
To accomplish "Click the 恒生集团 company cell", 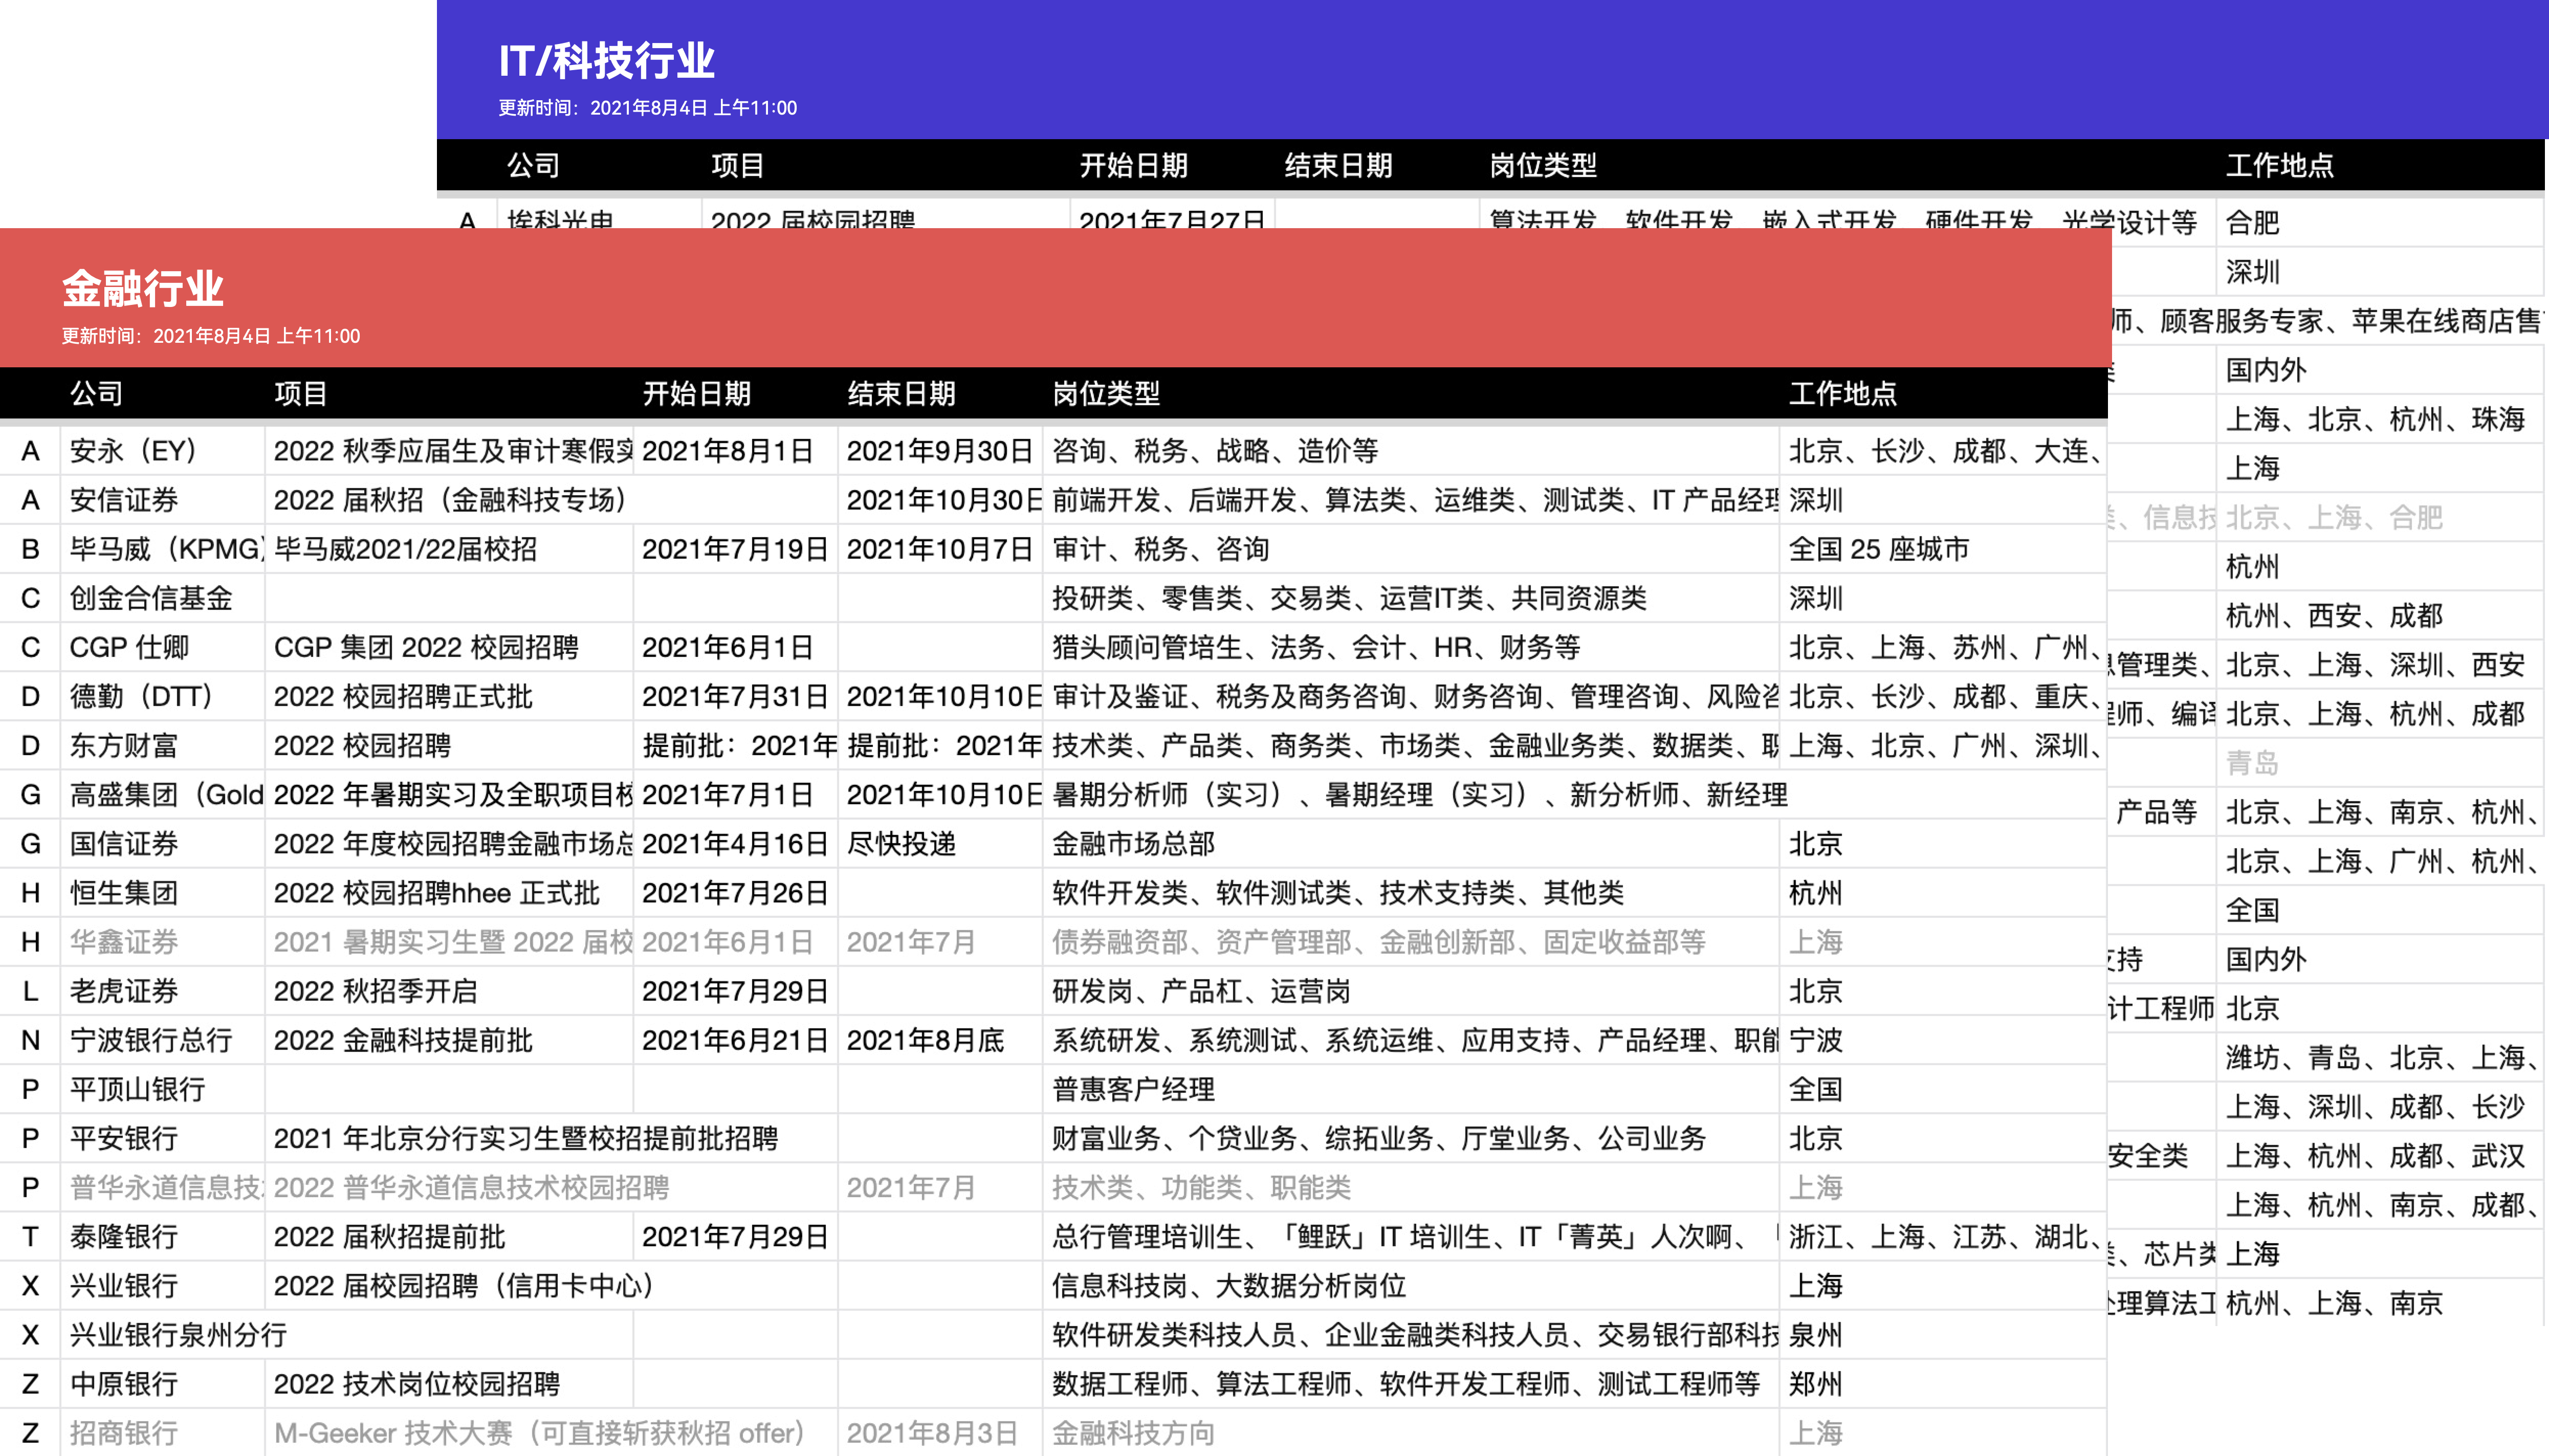I will [162, 893].
